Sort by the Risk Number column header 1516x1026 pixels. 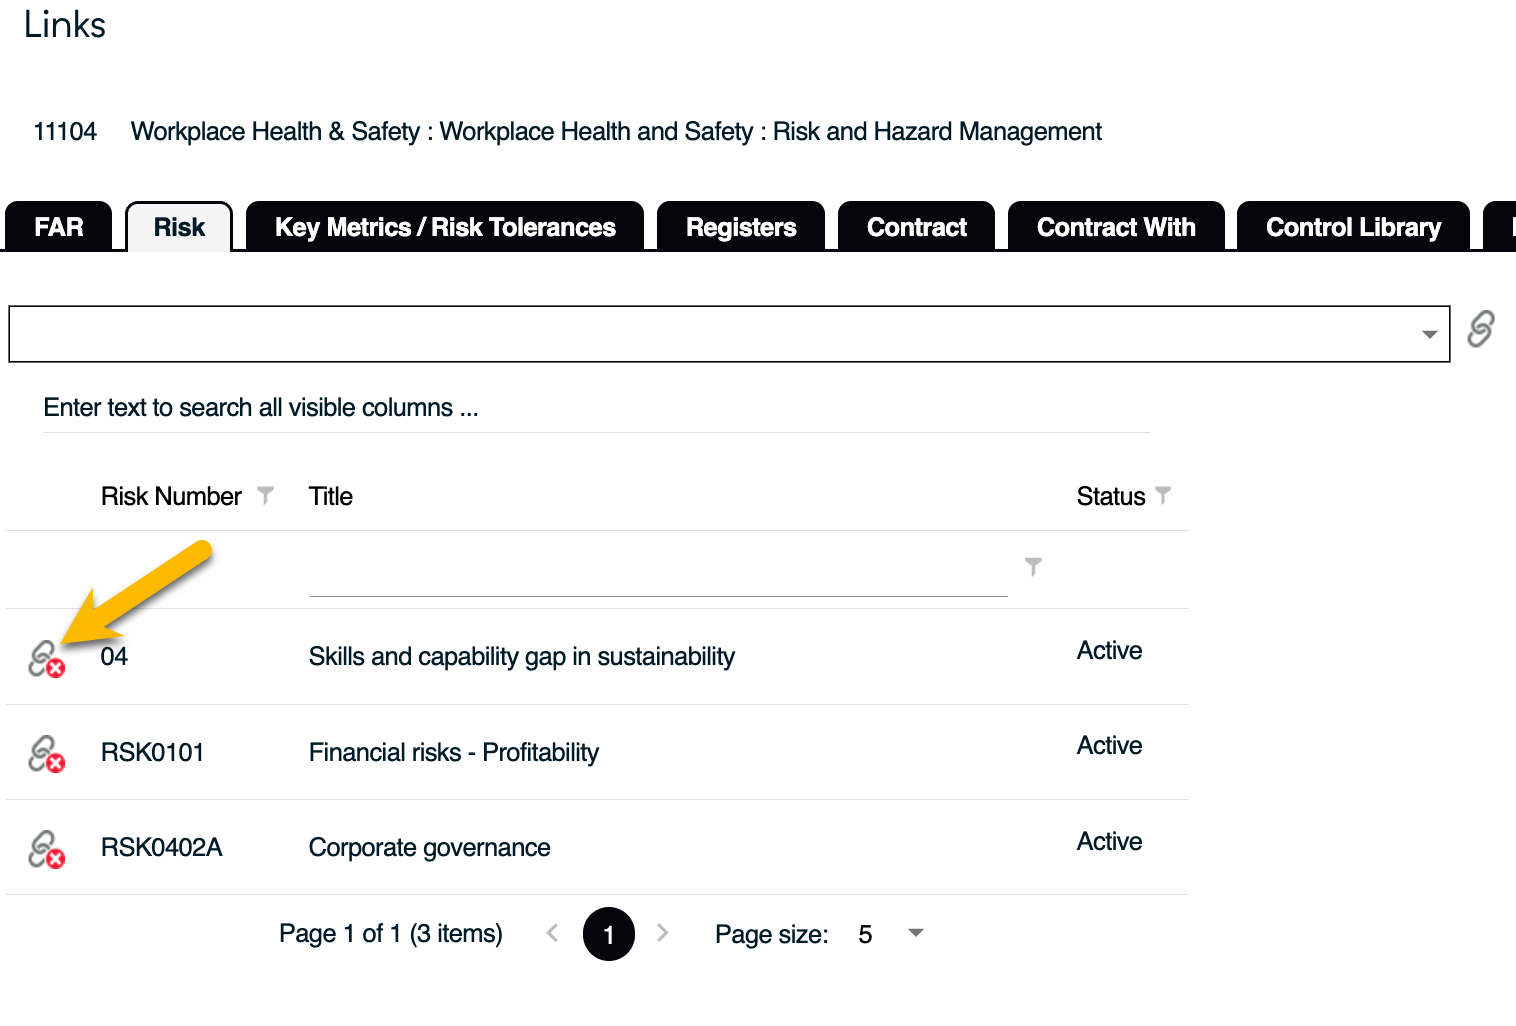(171, 496)
